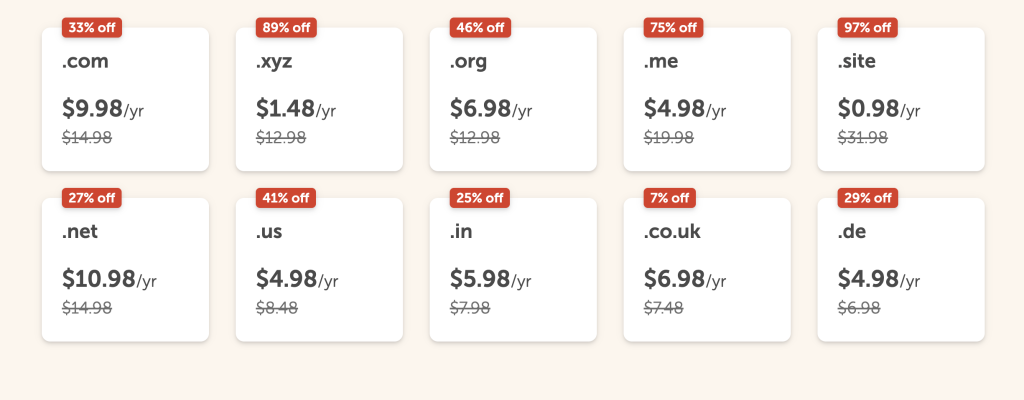Click the 33% off discount badge
Image resolution: width=1024 pixels, height=400 pixels.
92,27
